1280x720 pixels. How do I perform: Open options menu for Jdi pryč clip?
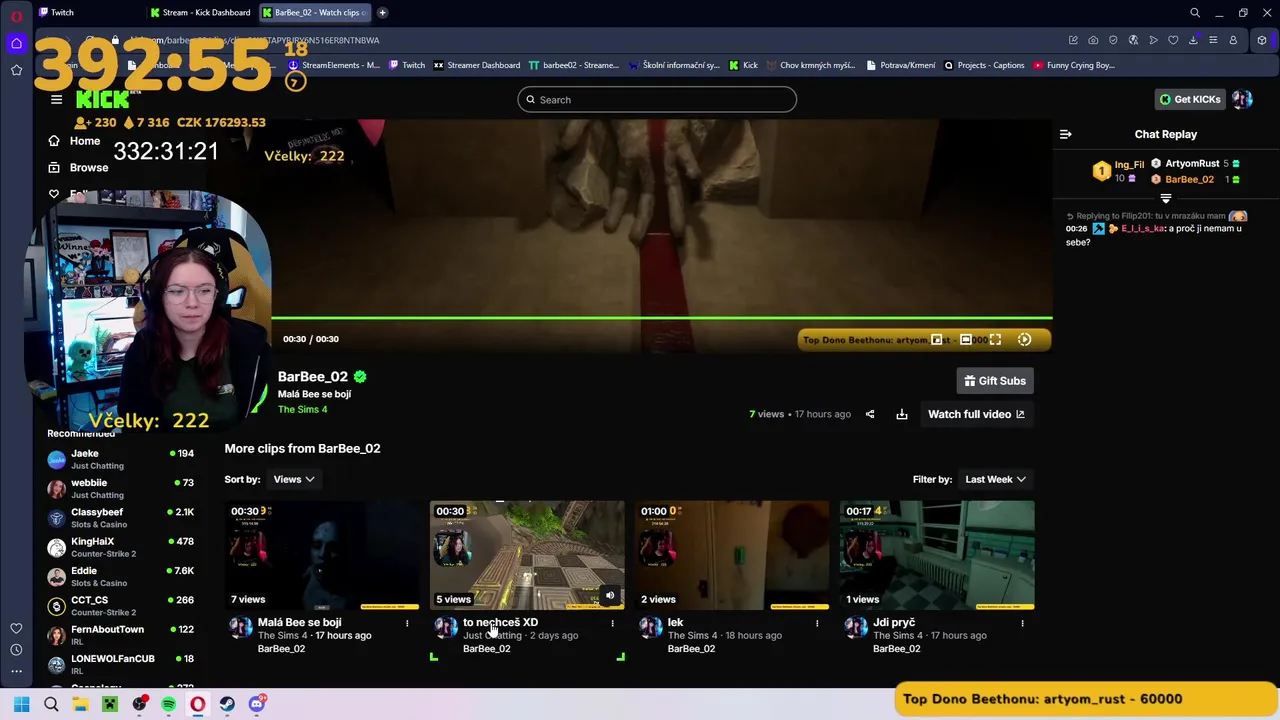pos(1022,623)
